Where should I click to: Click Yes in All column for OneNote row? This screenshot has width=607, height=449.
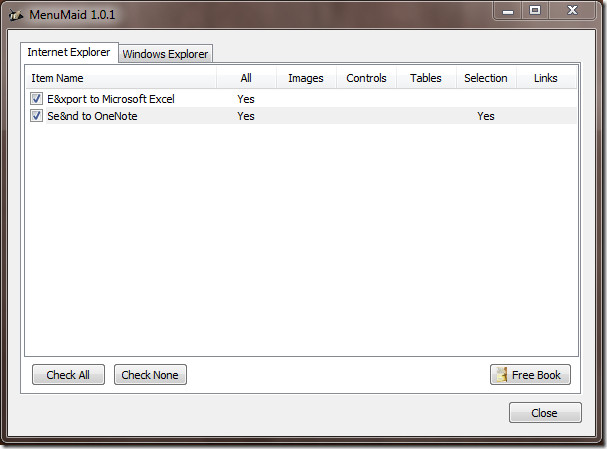[246, 116]
